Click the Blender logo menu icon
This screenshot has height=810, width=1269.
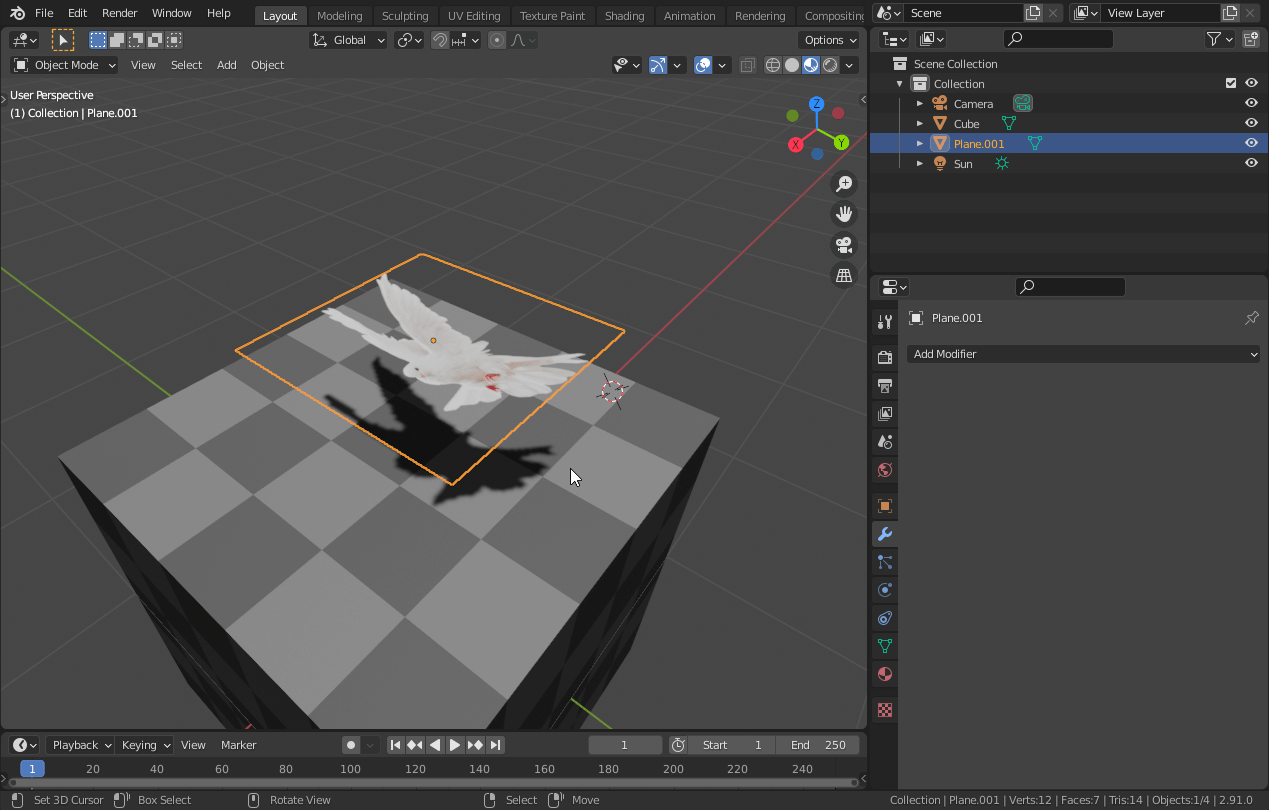point(18,13)
